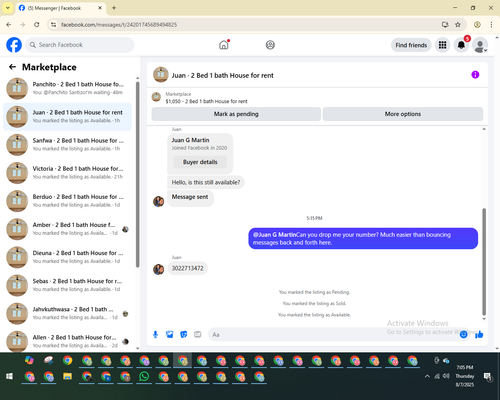Click the taskbar clock showing 7:05 PM
Image resolution: width=500 pixels, height=400 pixels.
(x=465, y=376)
